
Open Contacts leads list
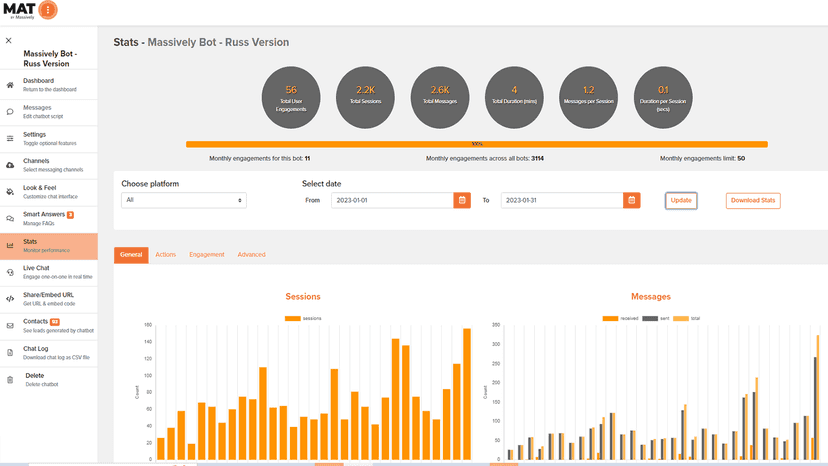coord(49,325)
